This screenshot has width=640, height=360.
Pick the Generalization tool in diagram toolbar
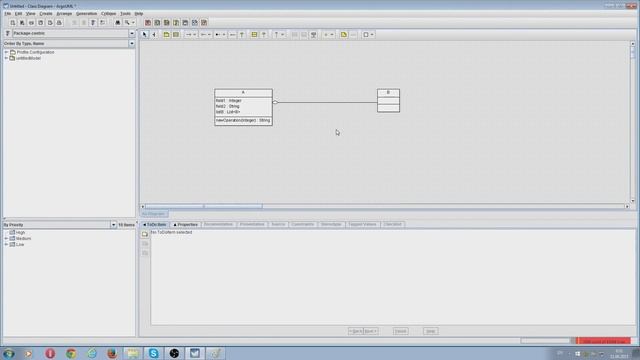pyautogui.click(x=242, y=35)
